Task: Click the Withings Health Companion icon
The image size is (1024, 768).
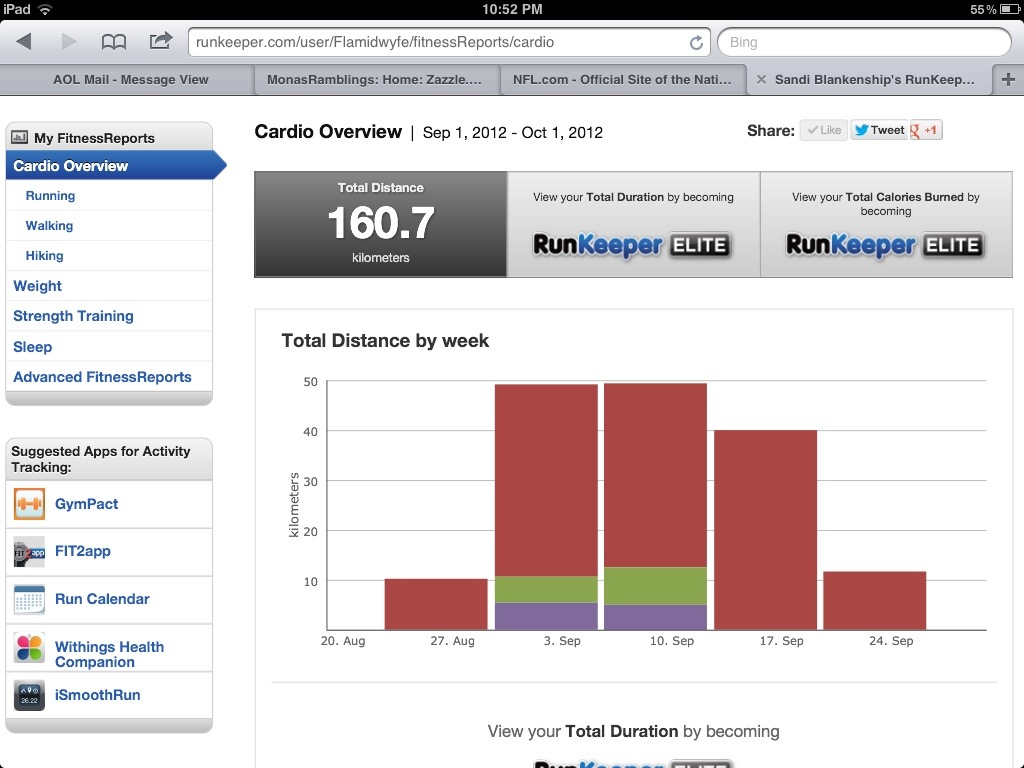Action: (29, 649)
